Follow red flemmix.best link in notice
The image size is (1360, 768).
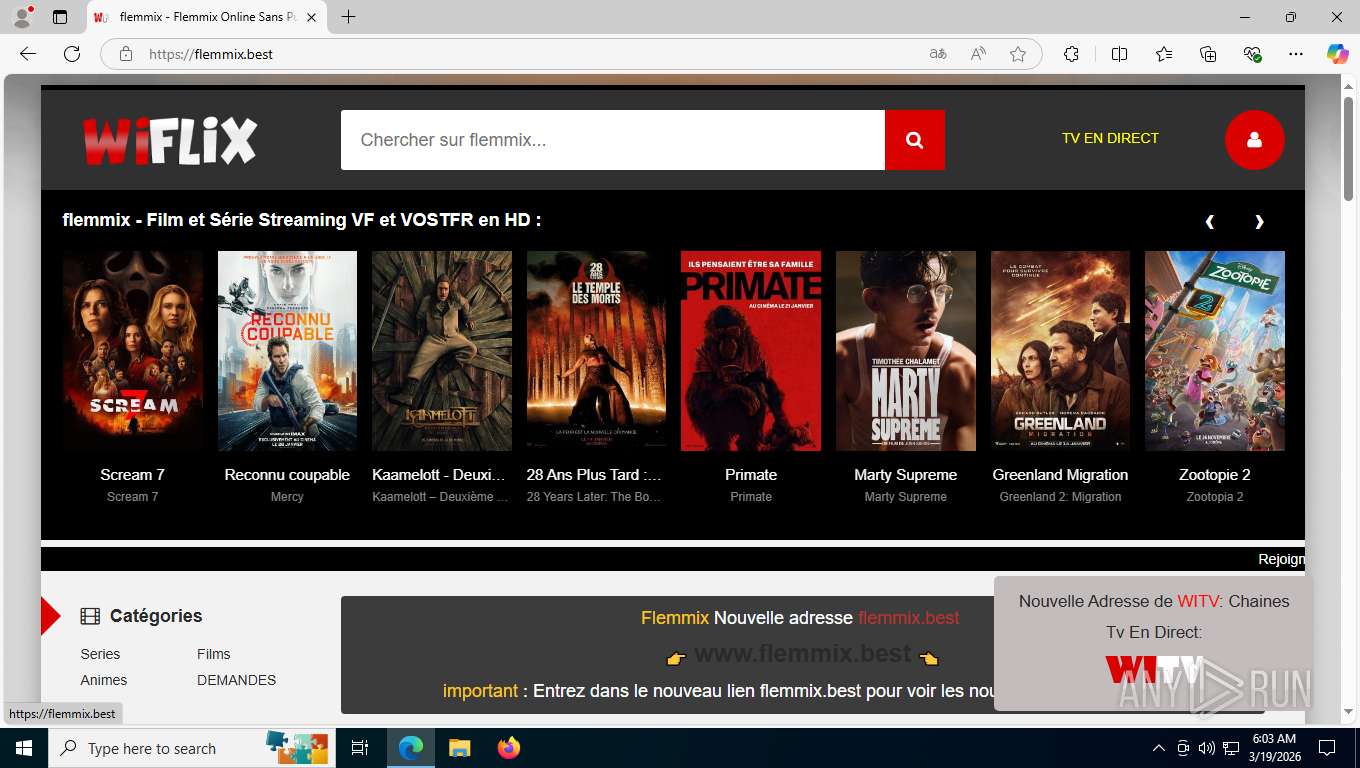click(x=908, y=618)
